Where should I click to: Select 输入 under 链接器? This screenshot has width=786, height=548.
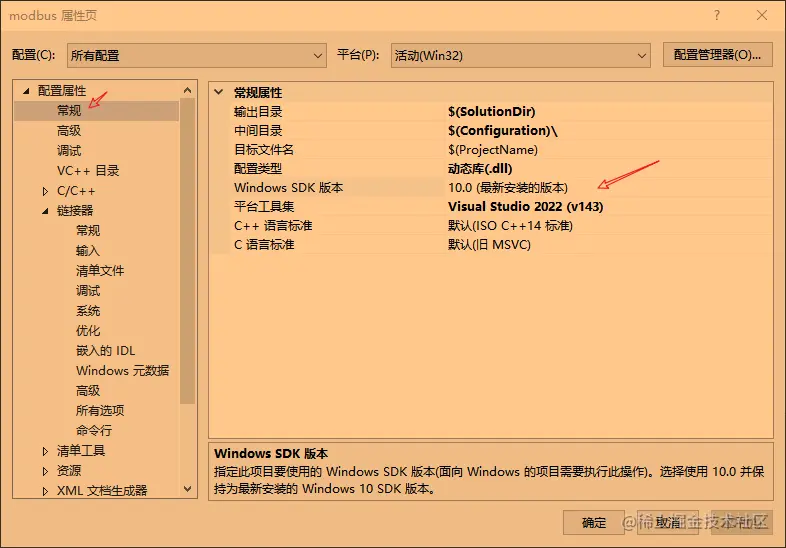[x=88, y=251]
